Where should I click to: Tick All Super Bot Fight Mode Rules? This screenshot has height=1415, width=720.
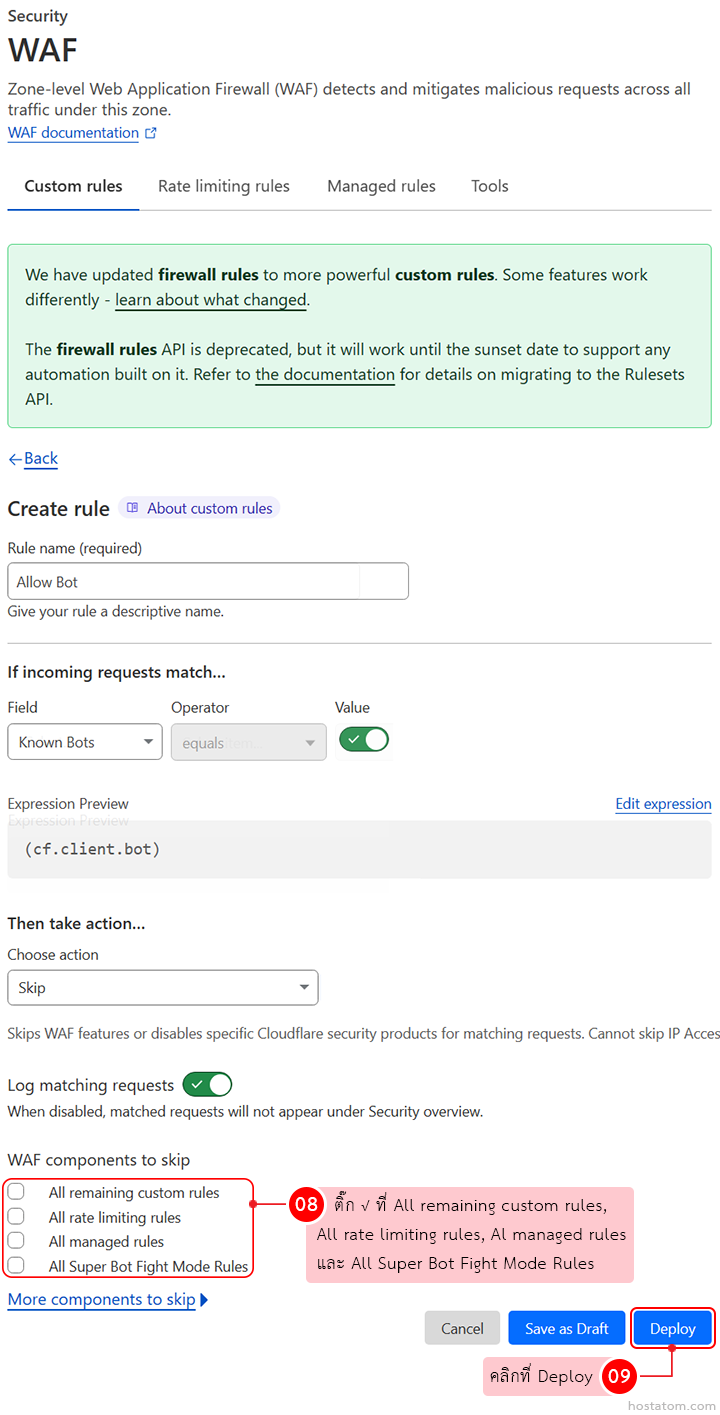[16, 1266]
